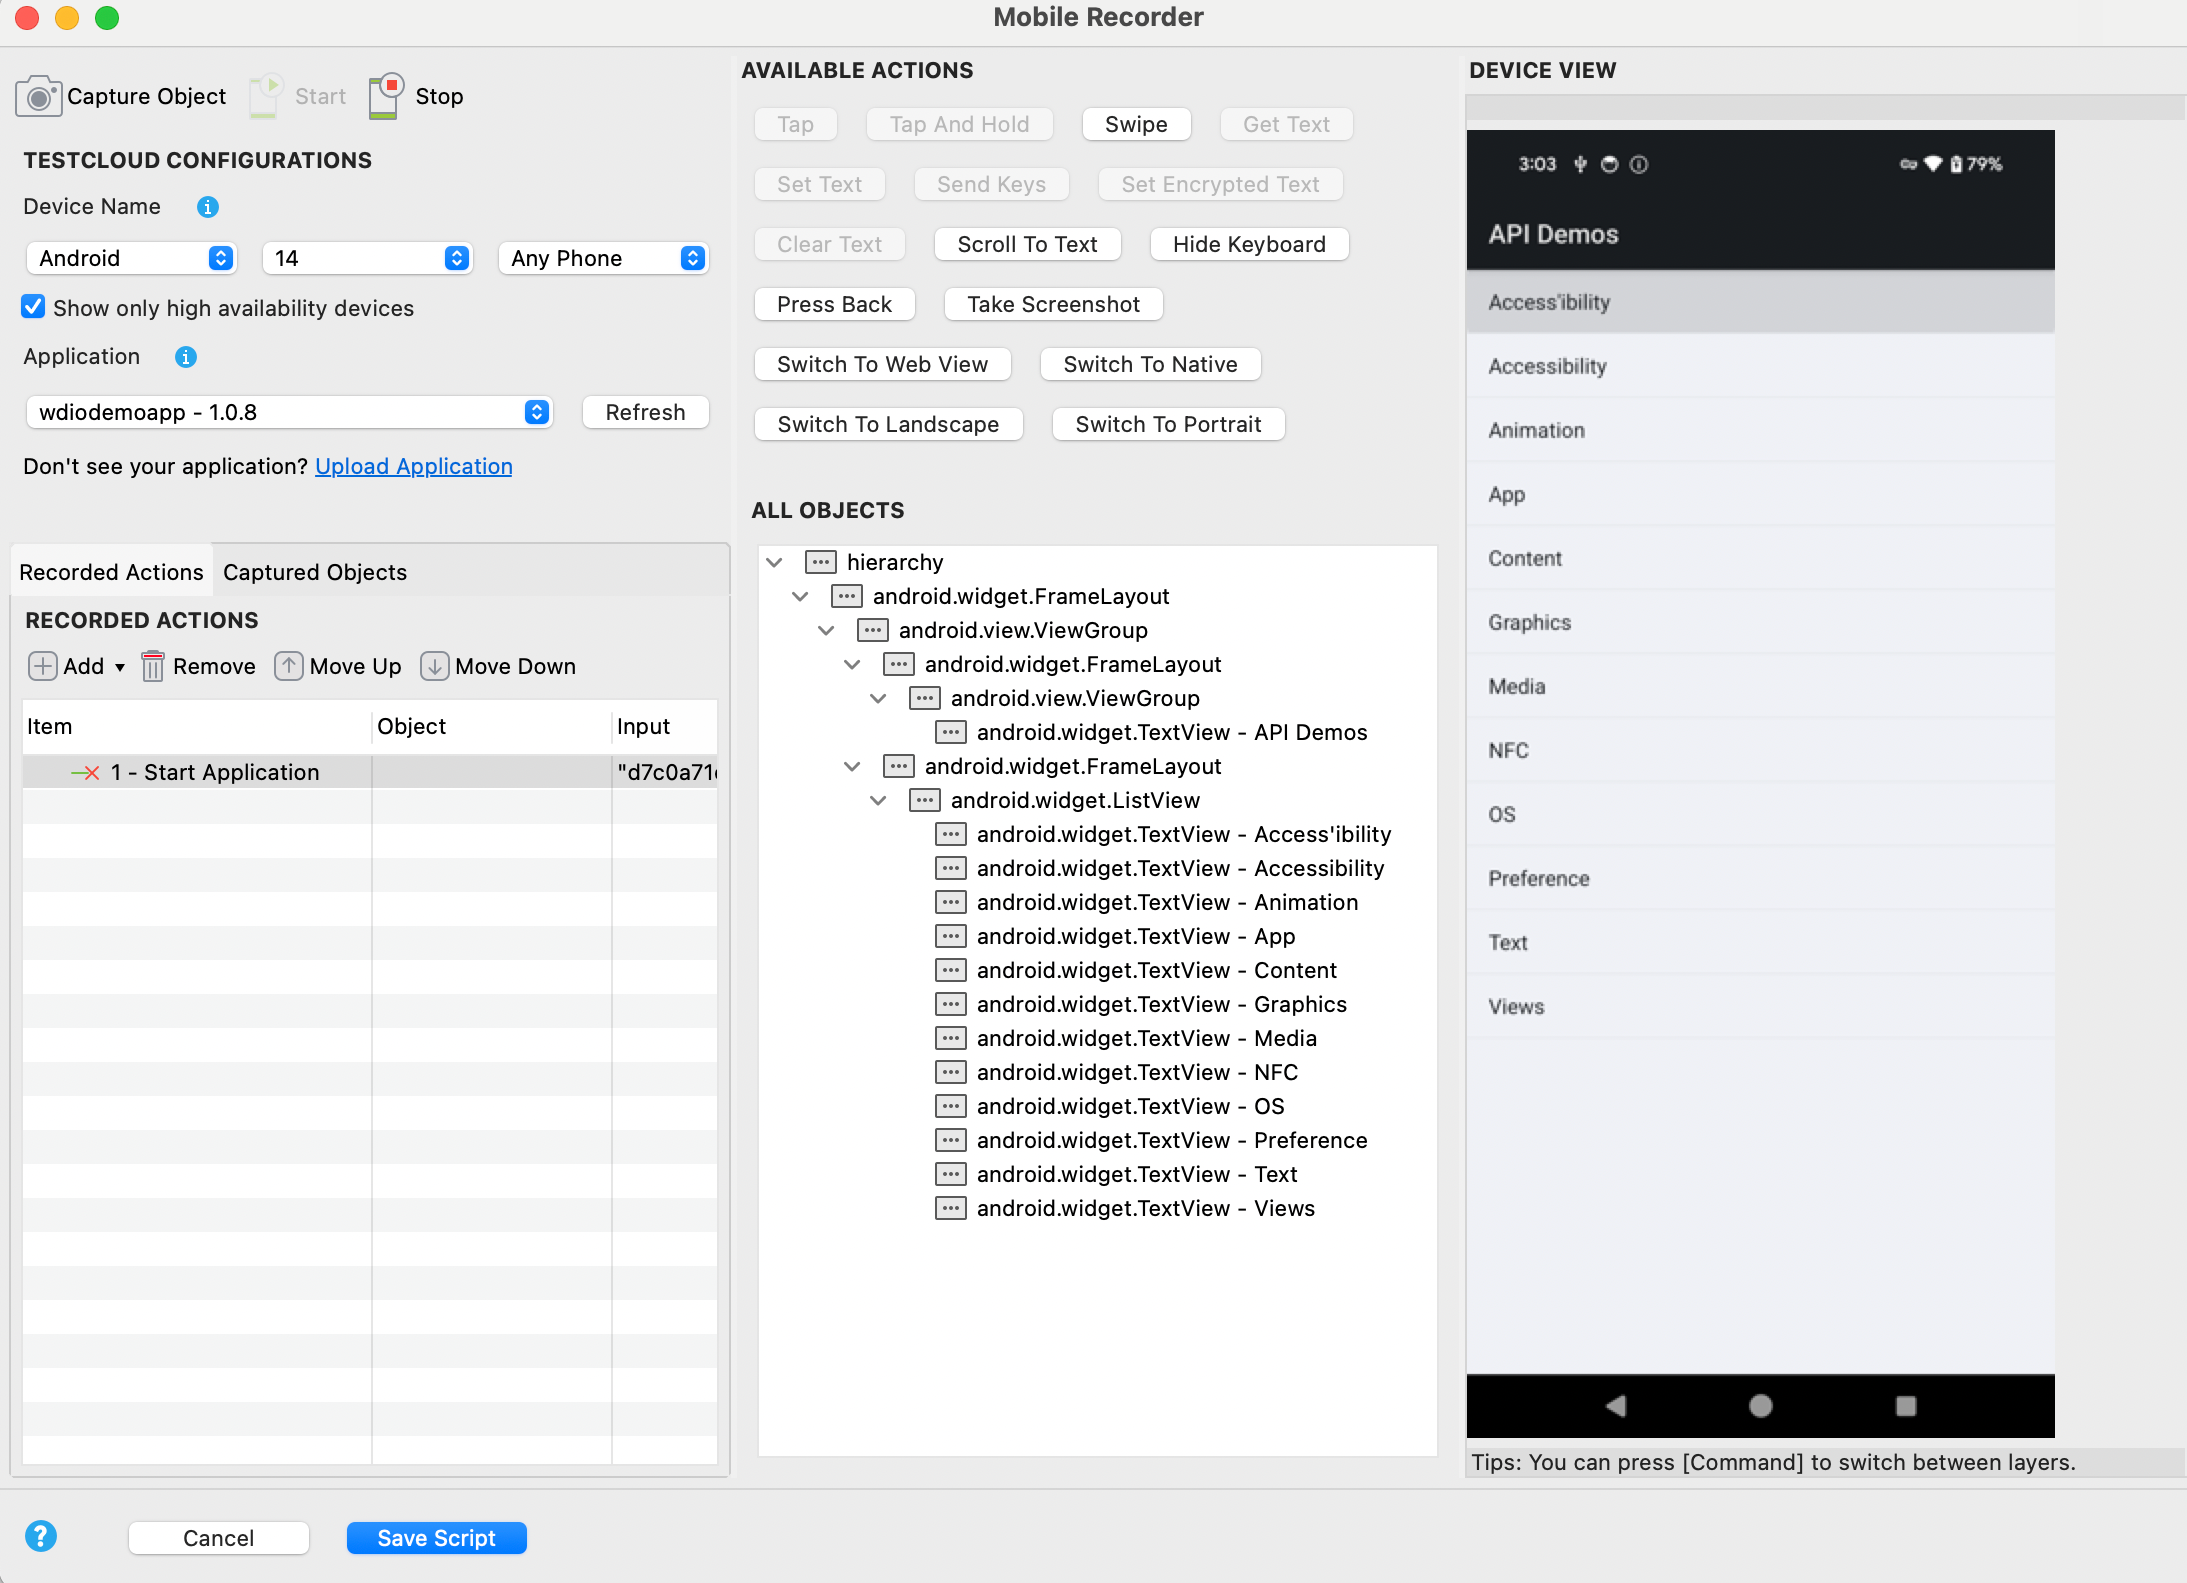
Task: Click the Move Up arrow icon
Action: [x=288, y=666]
